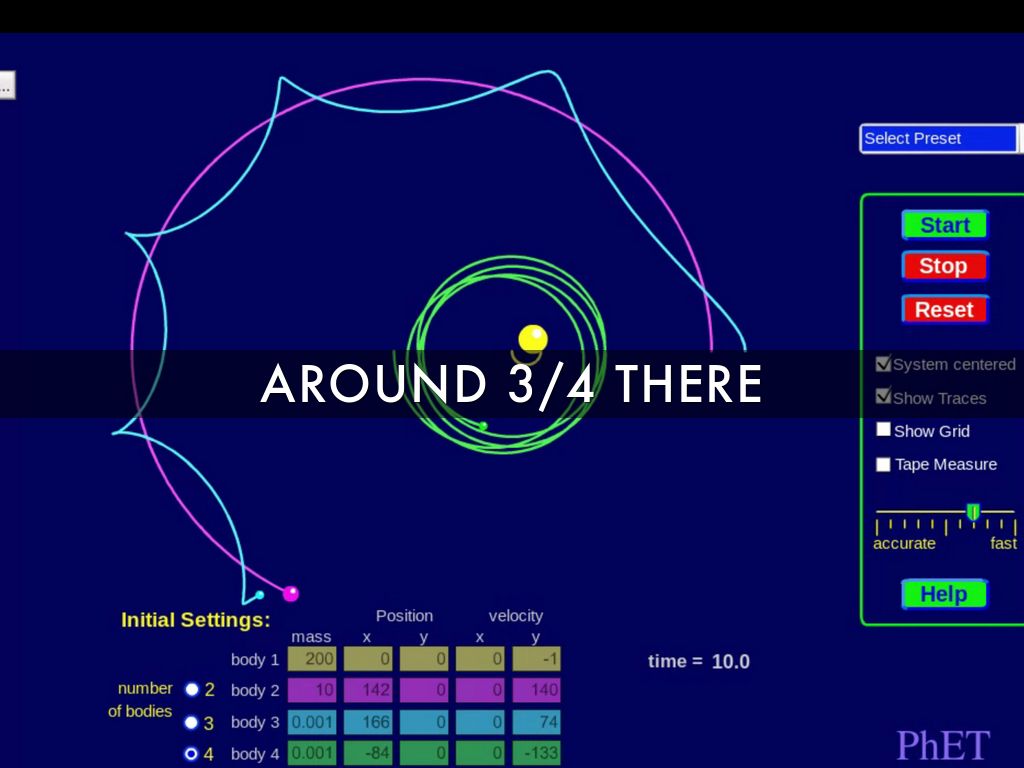Open the Help button
Image resolution: width=1024 pixels, height=768 pixels.
(943, 594)
